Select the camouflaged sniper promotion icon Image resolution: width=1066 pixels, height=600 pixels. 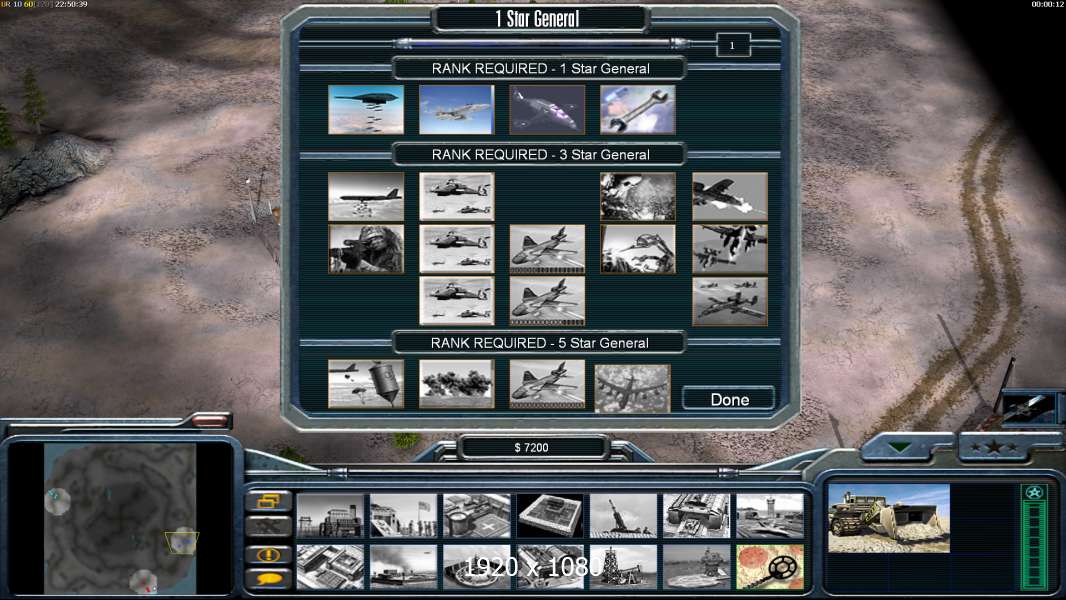tap(366, 249)
